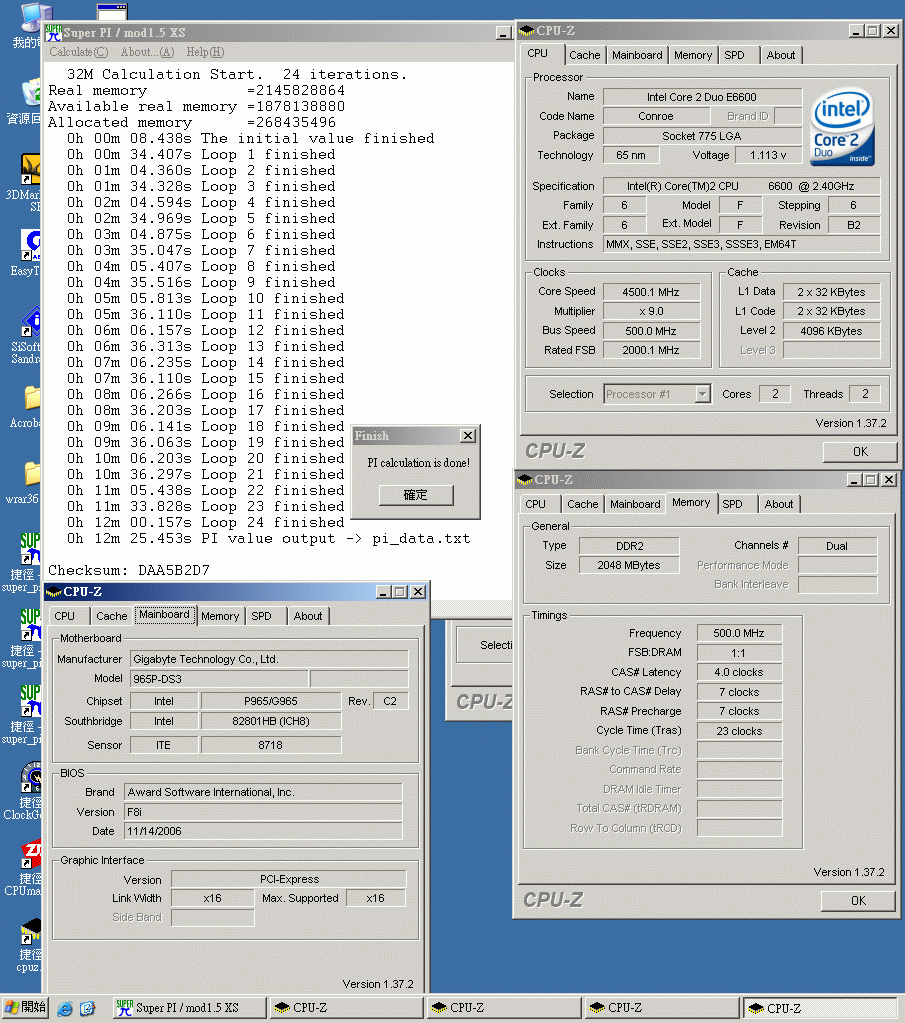Click the Memory Frequency 500.0 MHz field
The width and height of the screenshot is (905, 1023).
click(739, 633)
